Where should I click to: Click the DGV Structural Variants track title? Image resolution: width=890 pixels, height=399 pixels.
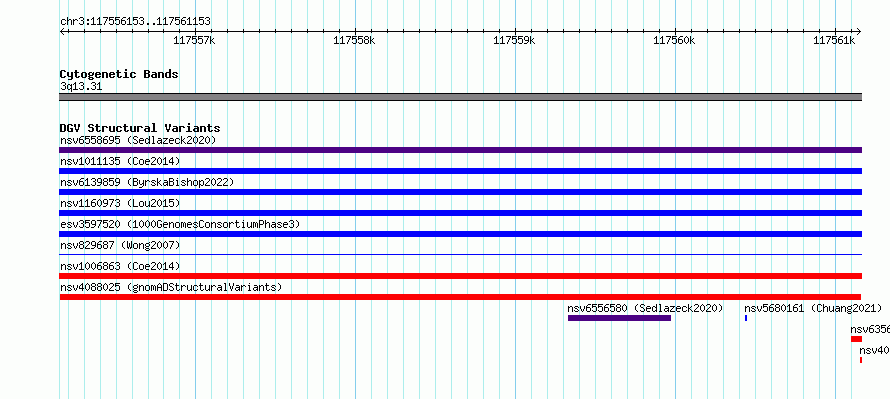[140, 128]
